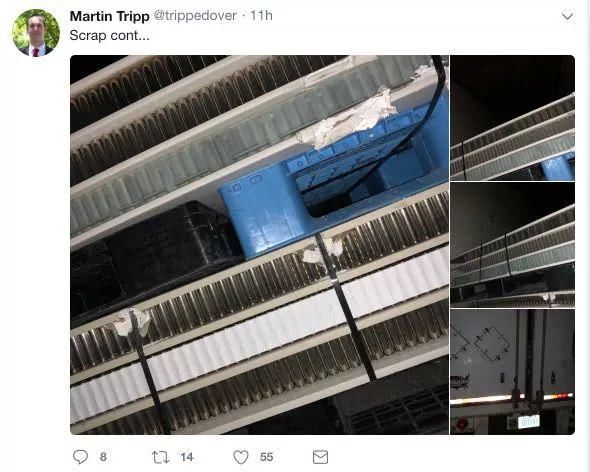Screen dimensions: 590x472
Task: Send tweet via direct message envelope icon
Action: [320, 457]
